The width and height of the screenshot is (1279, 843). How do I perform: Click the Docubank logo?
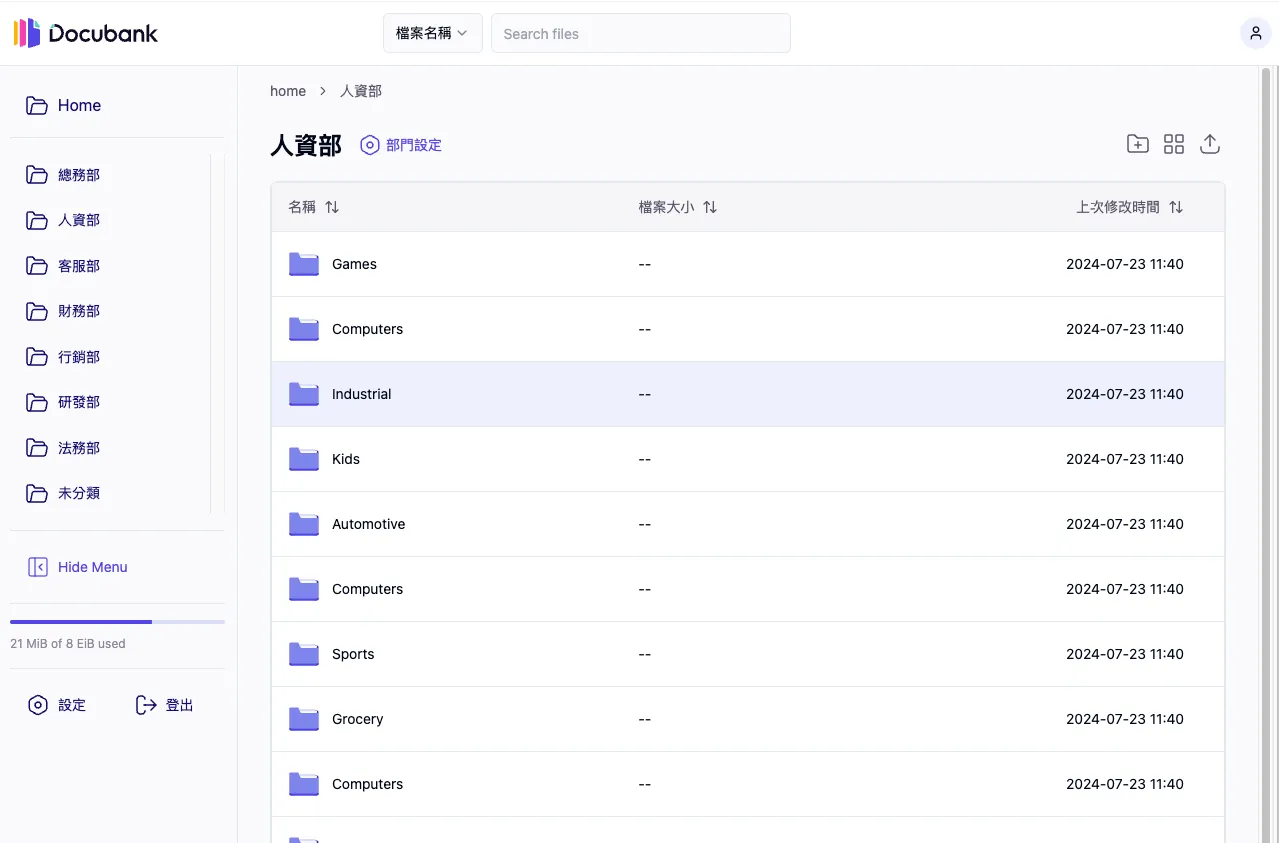click(x=85, y=32)
